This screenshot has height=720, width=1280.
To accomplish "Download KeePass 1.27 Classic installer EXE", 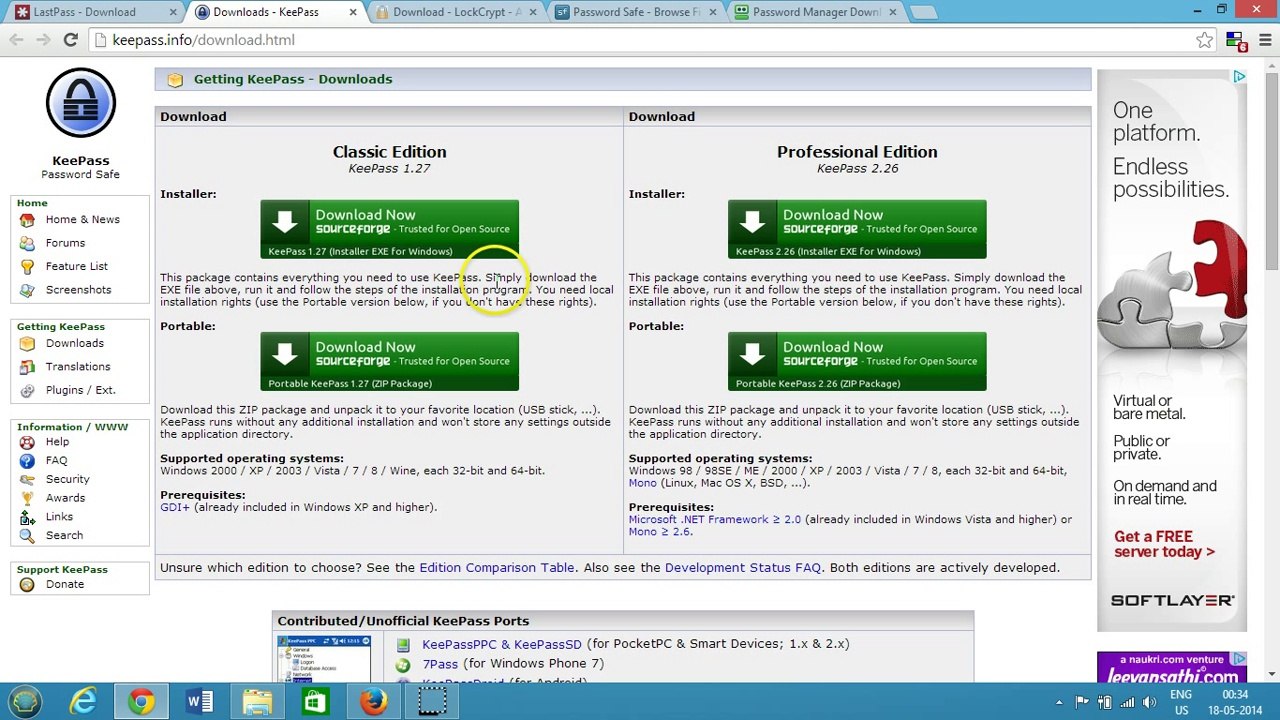I will tap(389, 229).
